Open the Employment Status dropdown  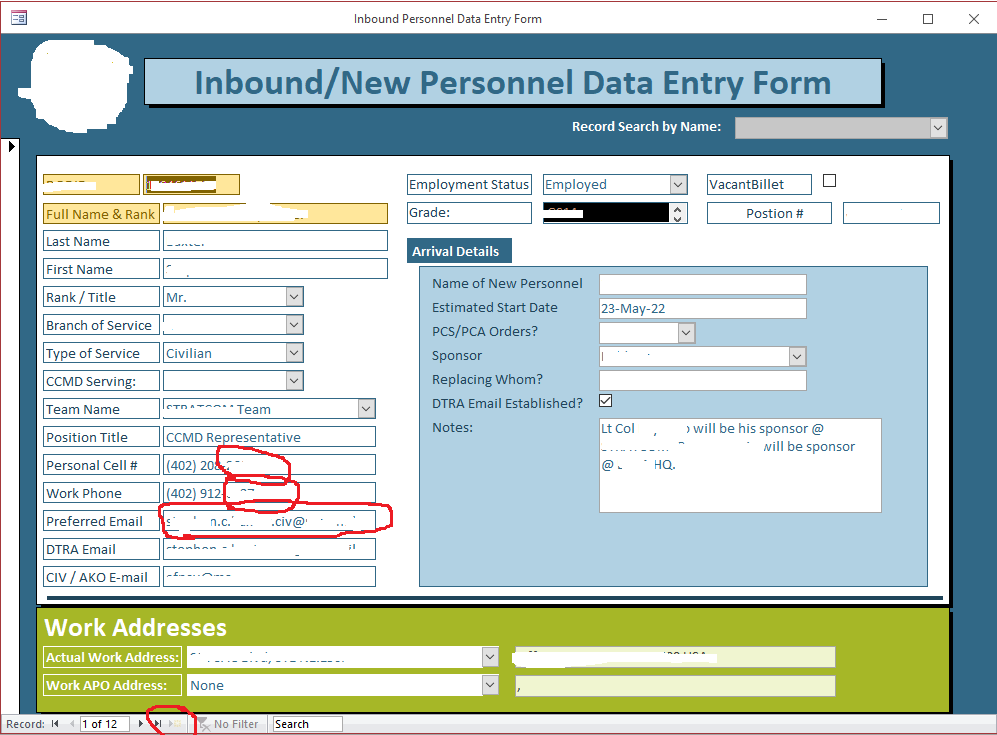(679, 184)
